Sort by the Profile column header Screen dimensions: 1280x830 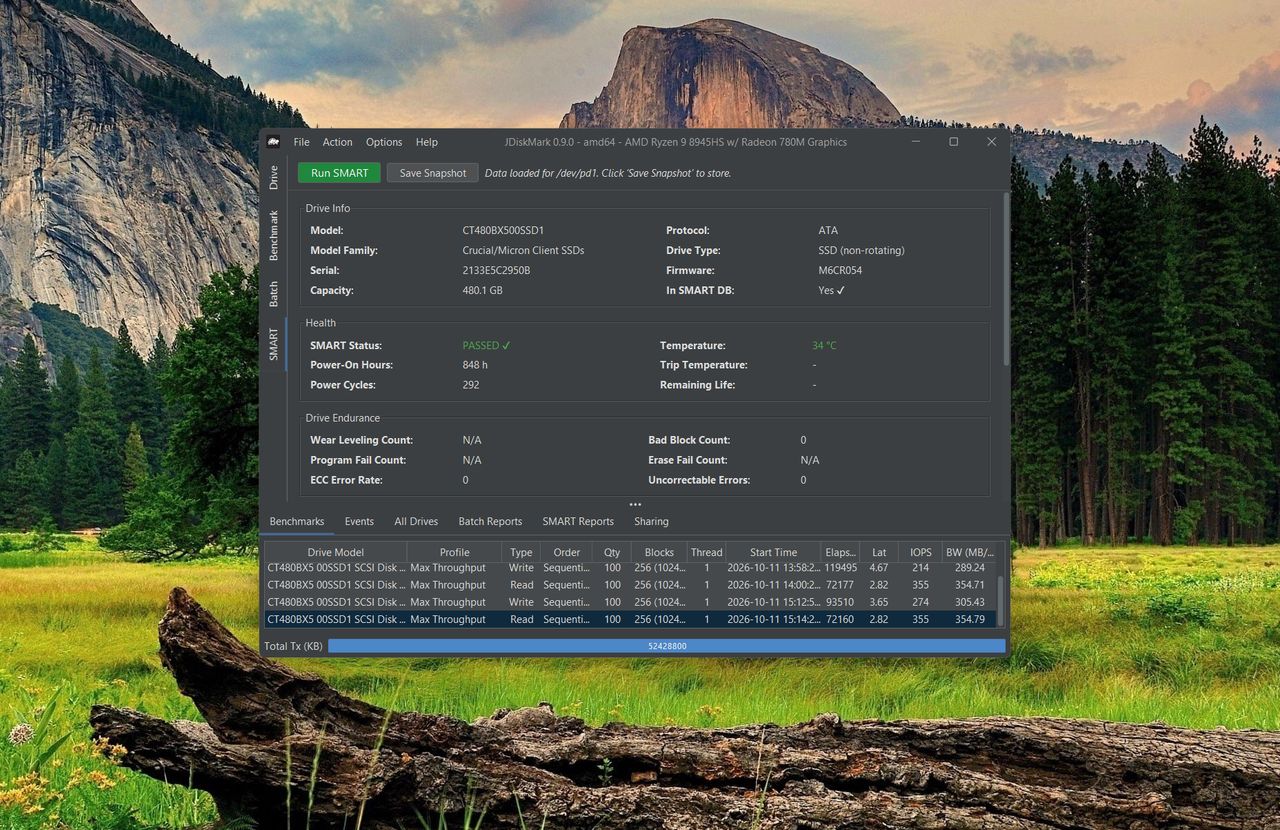[x=454, y=552]
